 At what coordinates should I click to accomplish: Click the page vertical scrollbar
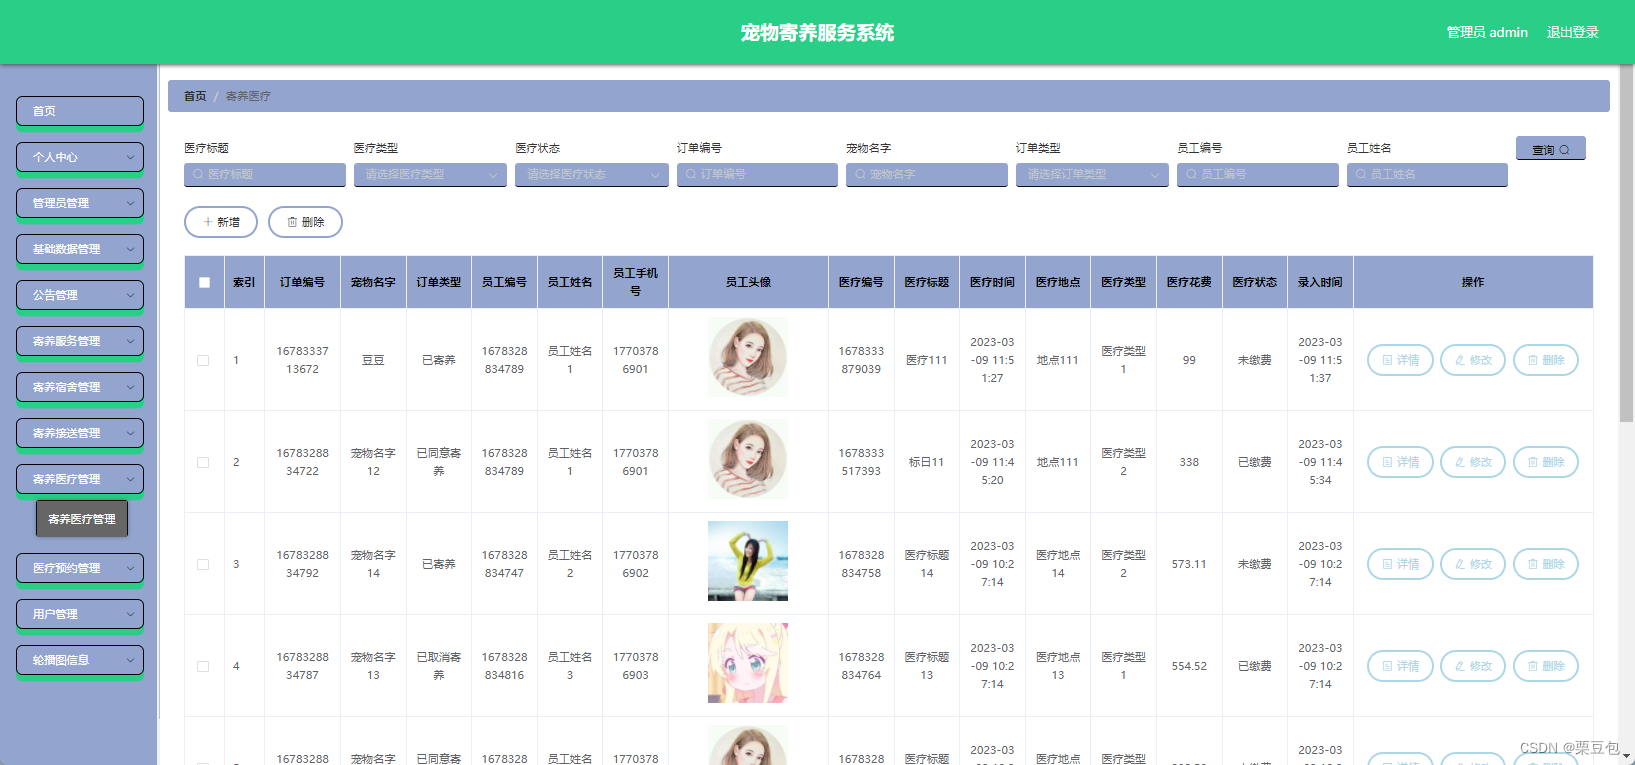[1626, 245]
